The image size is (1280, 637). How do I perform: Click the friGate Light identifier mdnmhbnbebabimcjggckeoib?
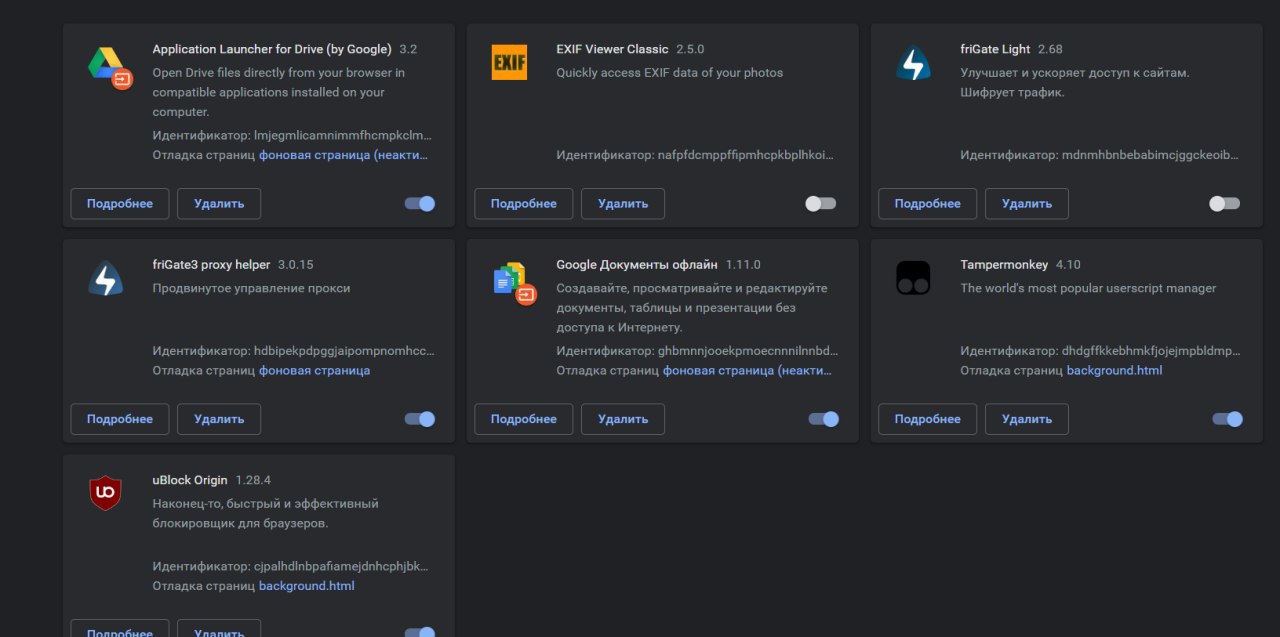click(x=1150, y=155)
